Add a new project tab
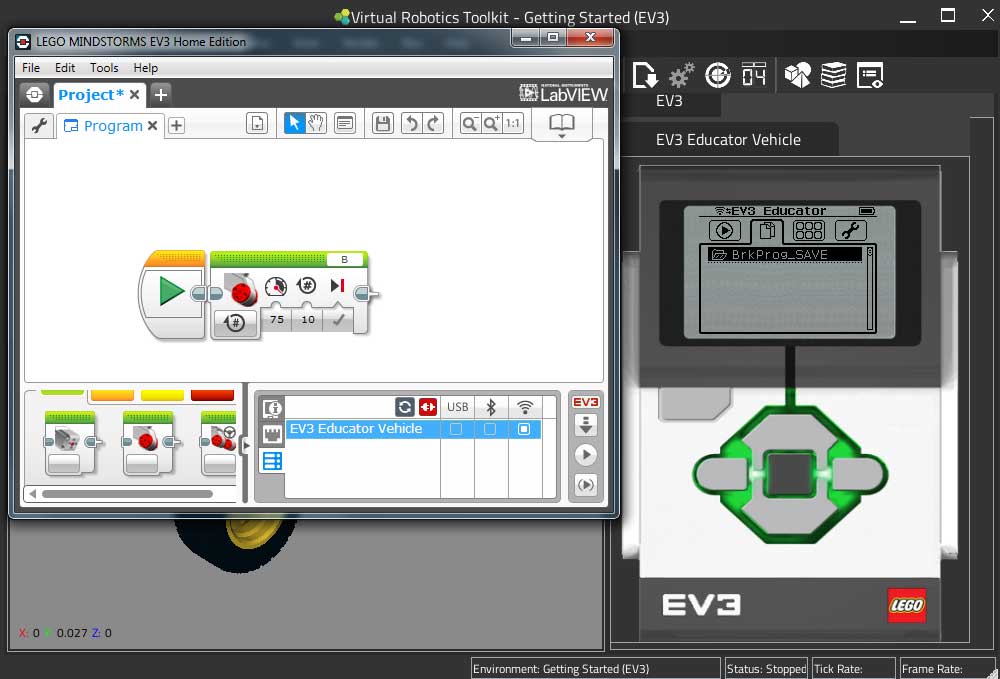The image size is (1000, 679). point(161,95)
